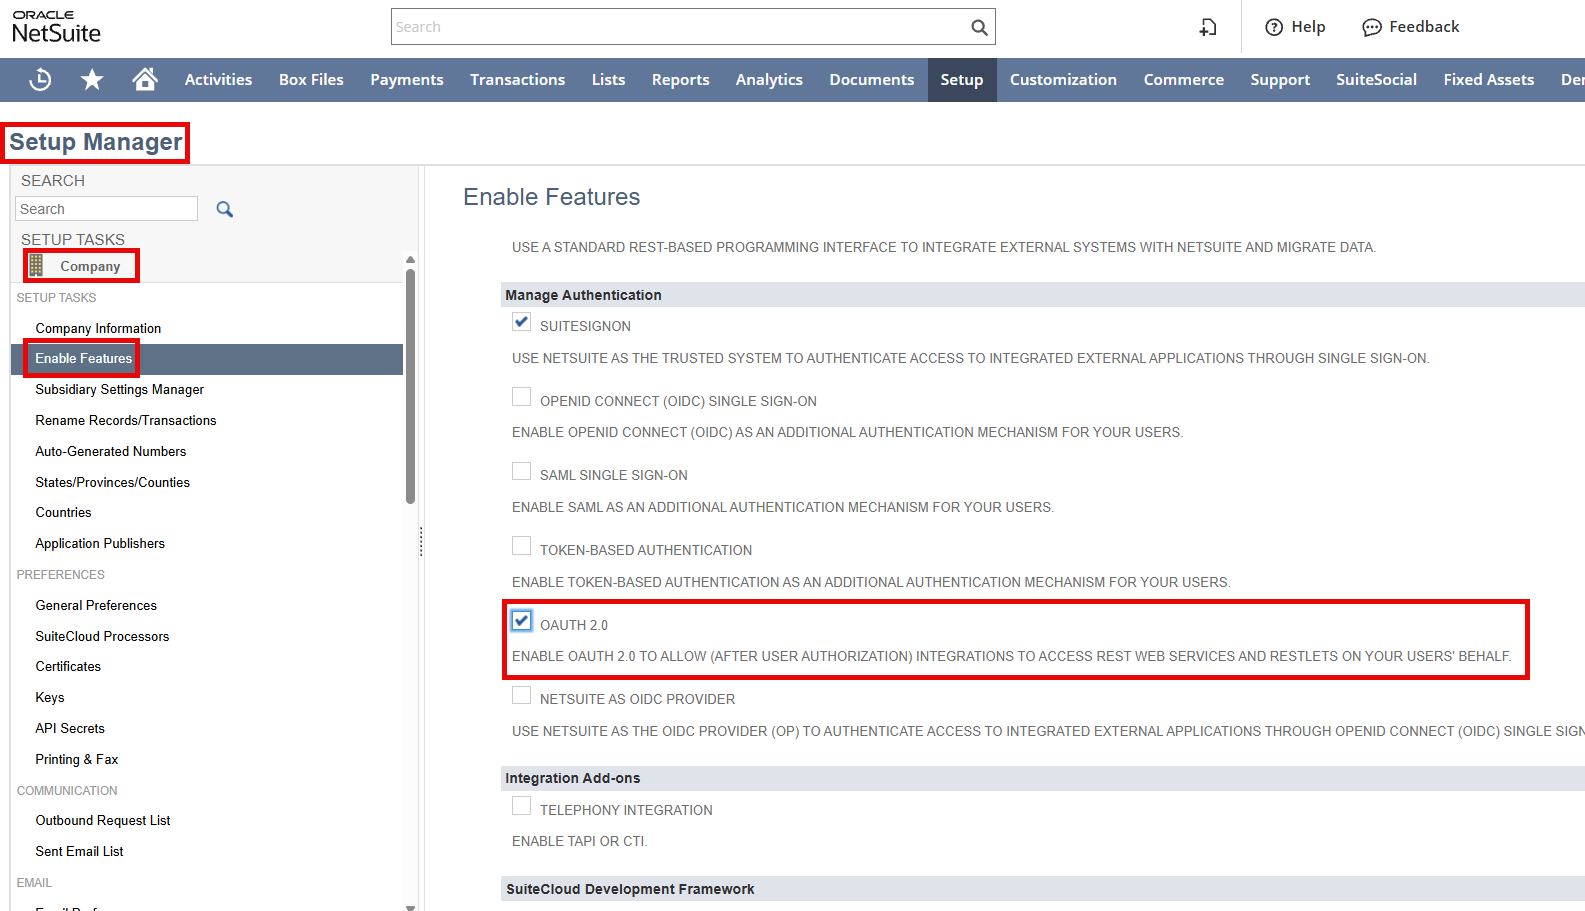The image size is (1585, 911).
Task: Open Rename Records/Transactions
Action: point(126,421)
